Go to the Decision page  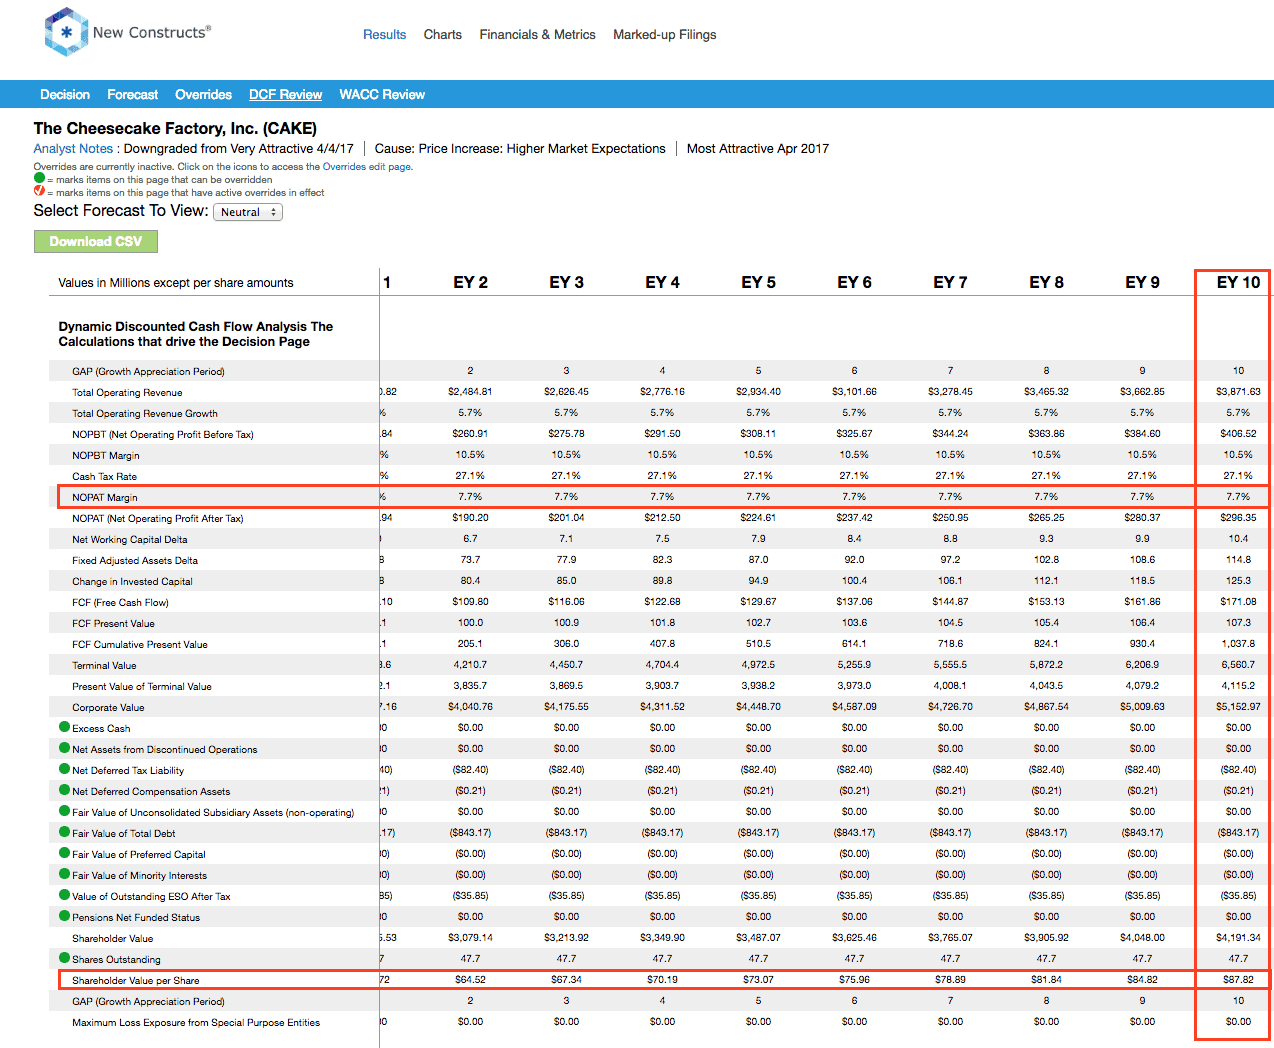point(65,94)
